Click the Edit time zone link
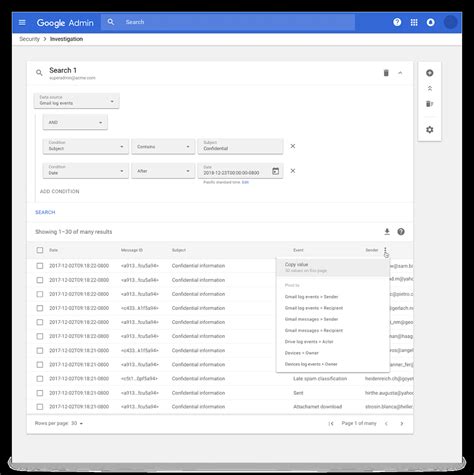Image resolution: width=474 pixels, height=475 pixels. 245,182
